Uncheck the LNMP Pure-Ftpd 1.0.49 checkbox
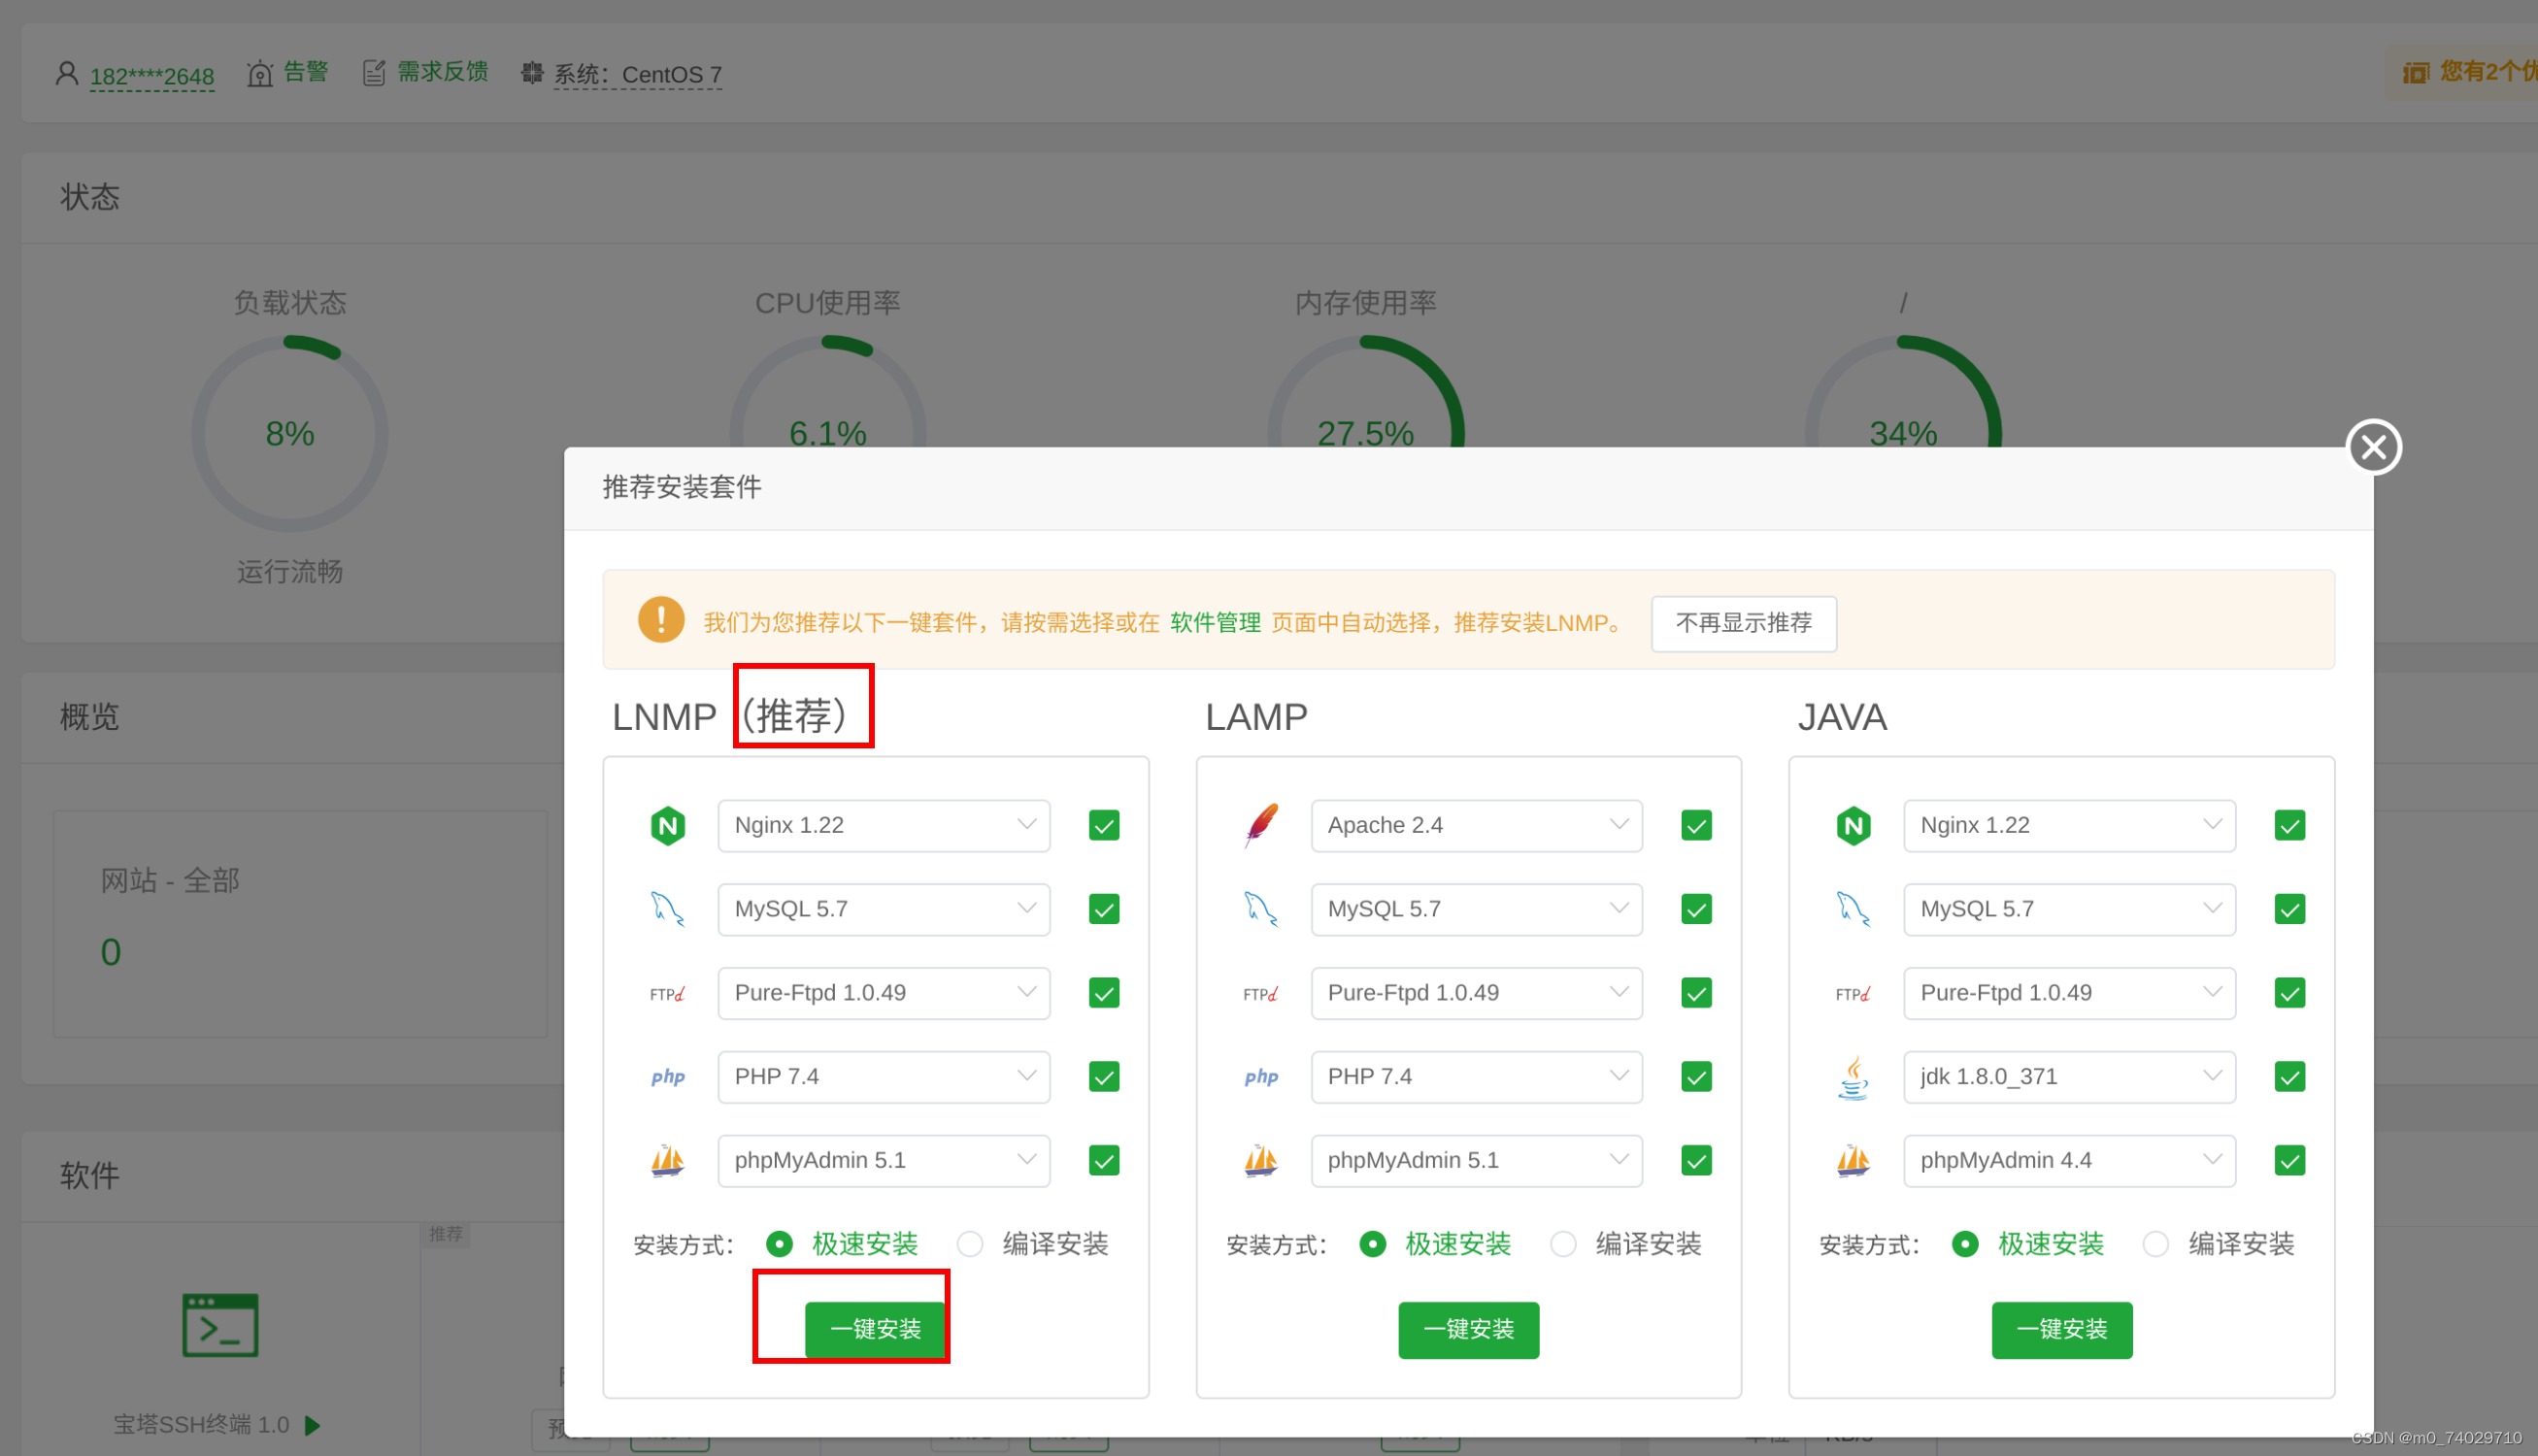 1103,993
